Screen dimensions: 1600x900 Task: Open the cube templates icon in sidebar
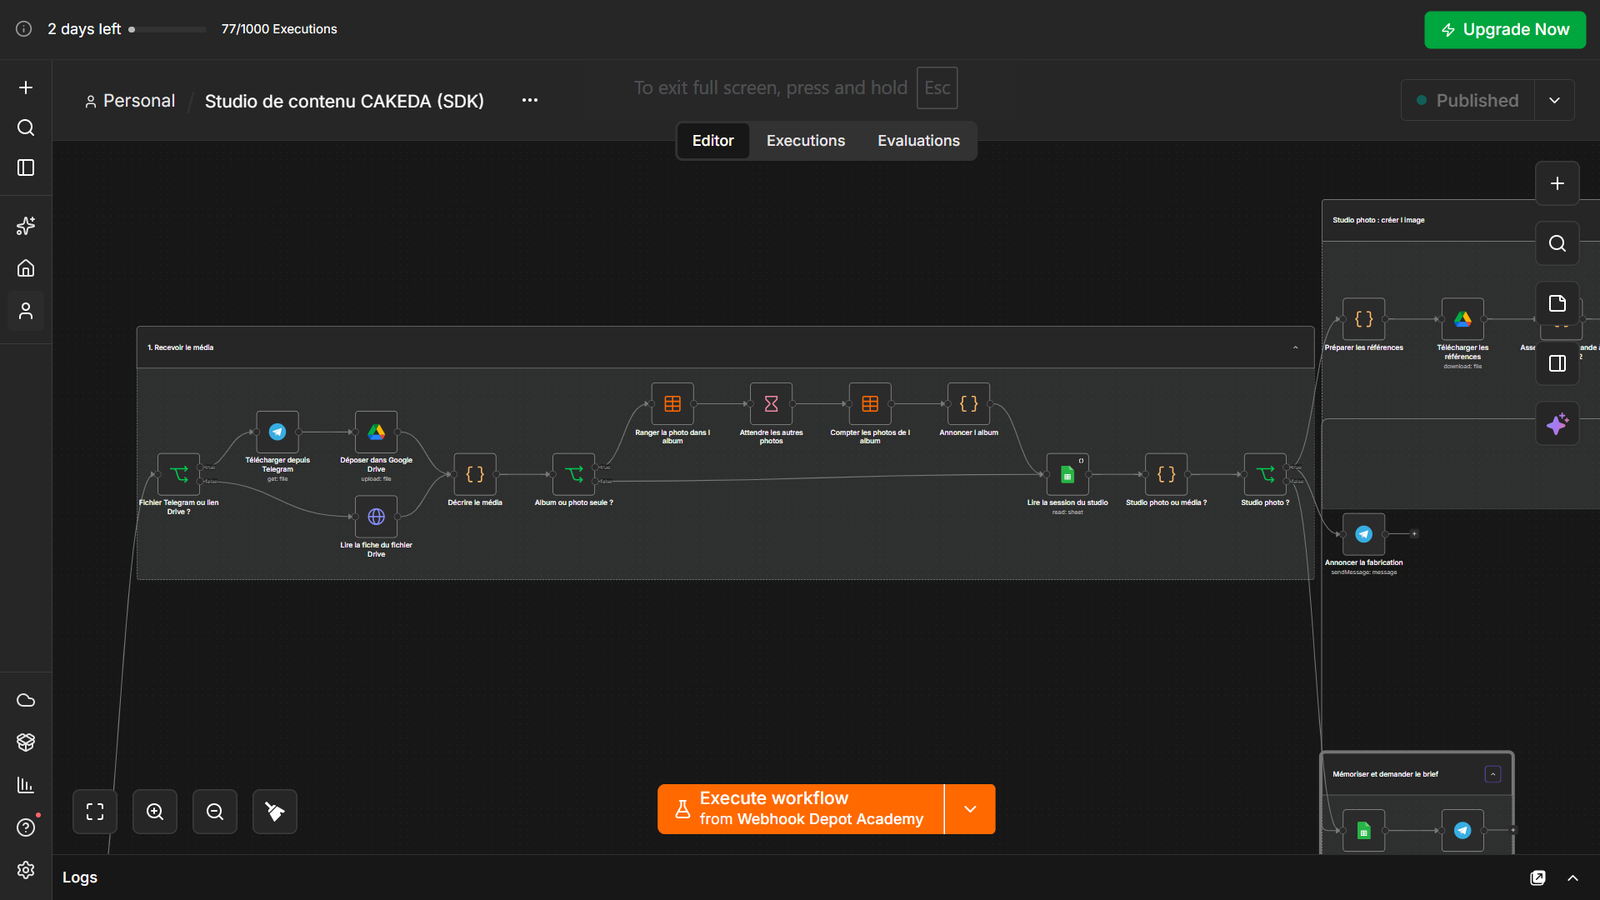(x=26, y=742)
